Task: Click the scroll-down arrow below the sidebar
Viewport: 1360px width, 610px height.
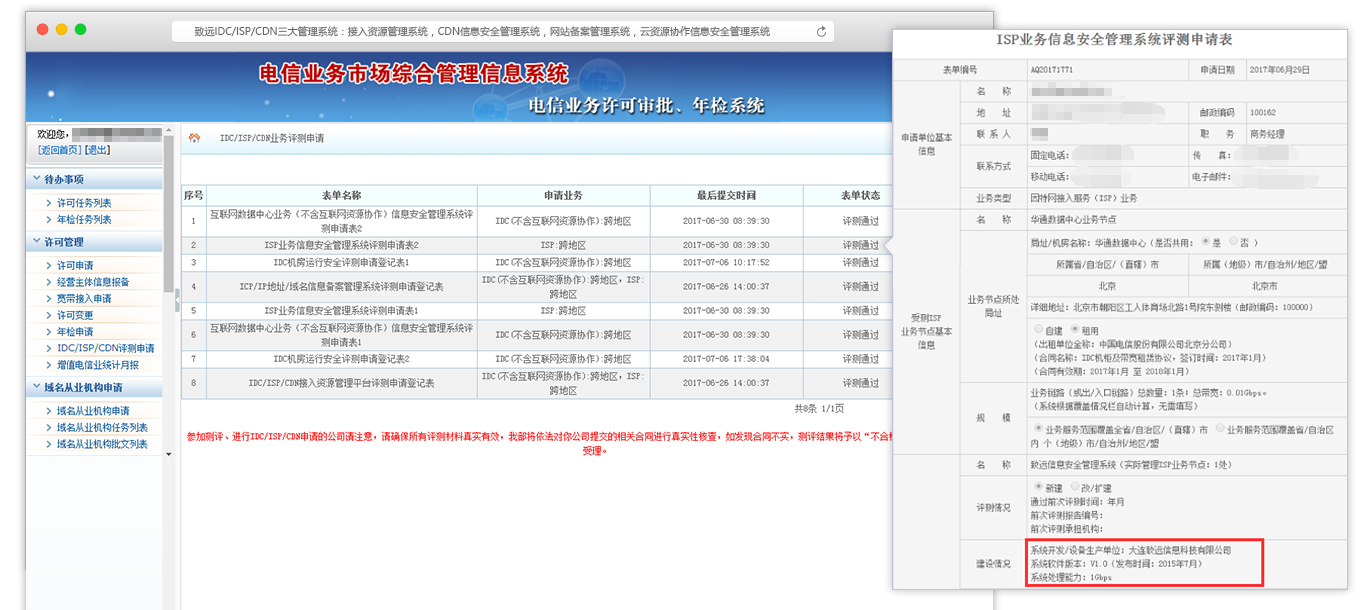Action: (168, 455)
